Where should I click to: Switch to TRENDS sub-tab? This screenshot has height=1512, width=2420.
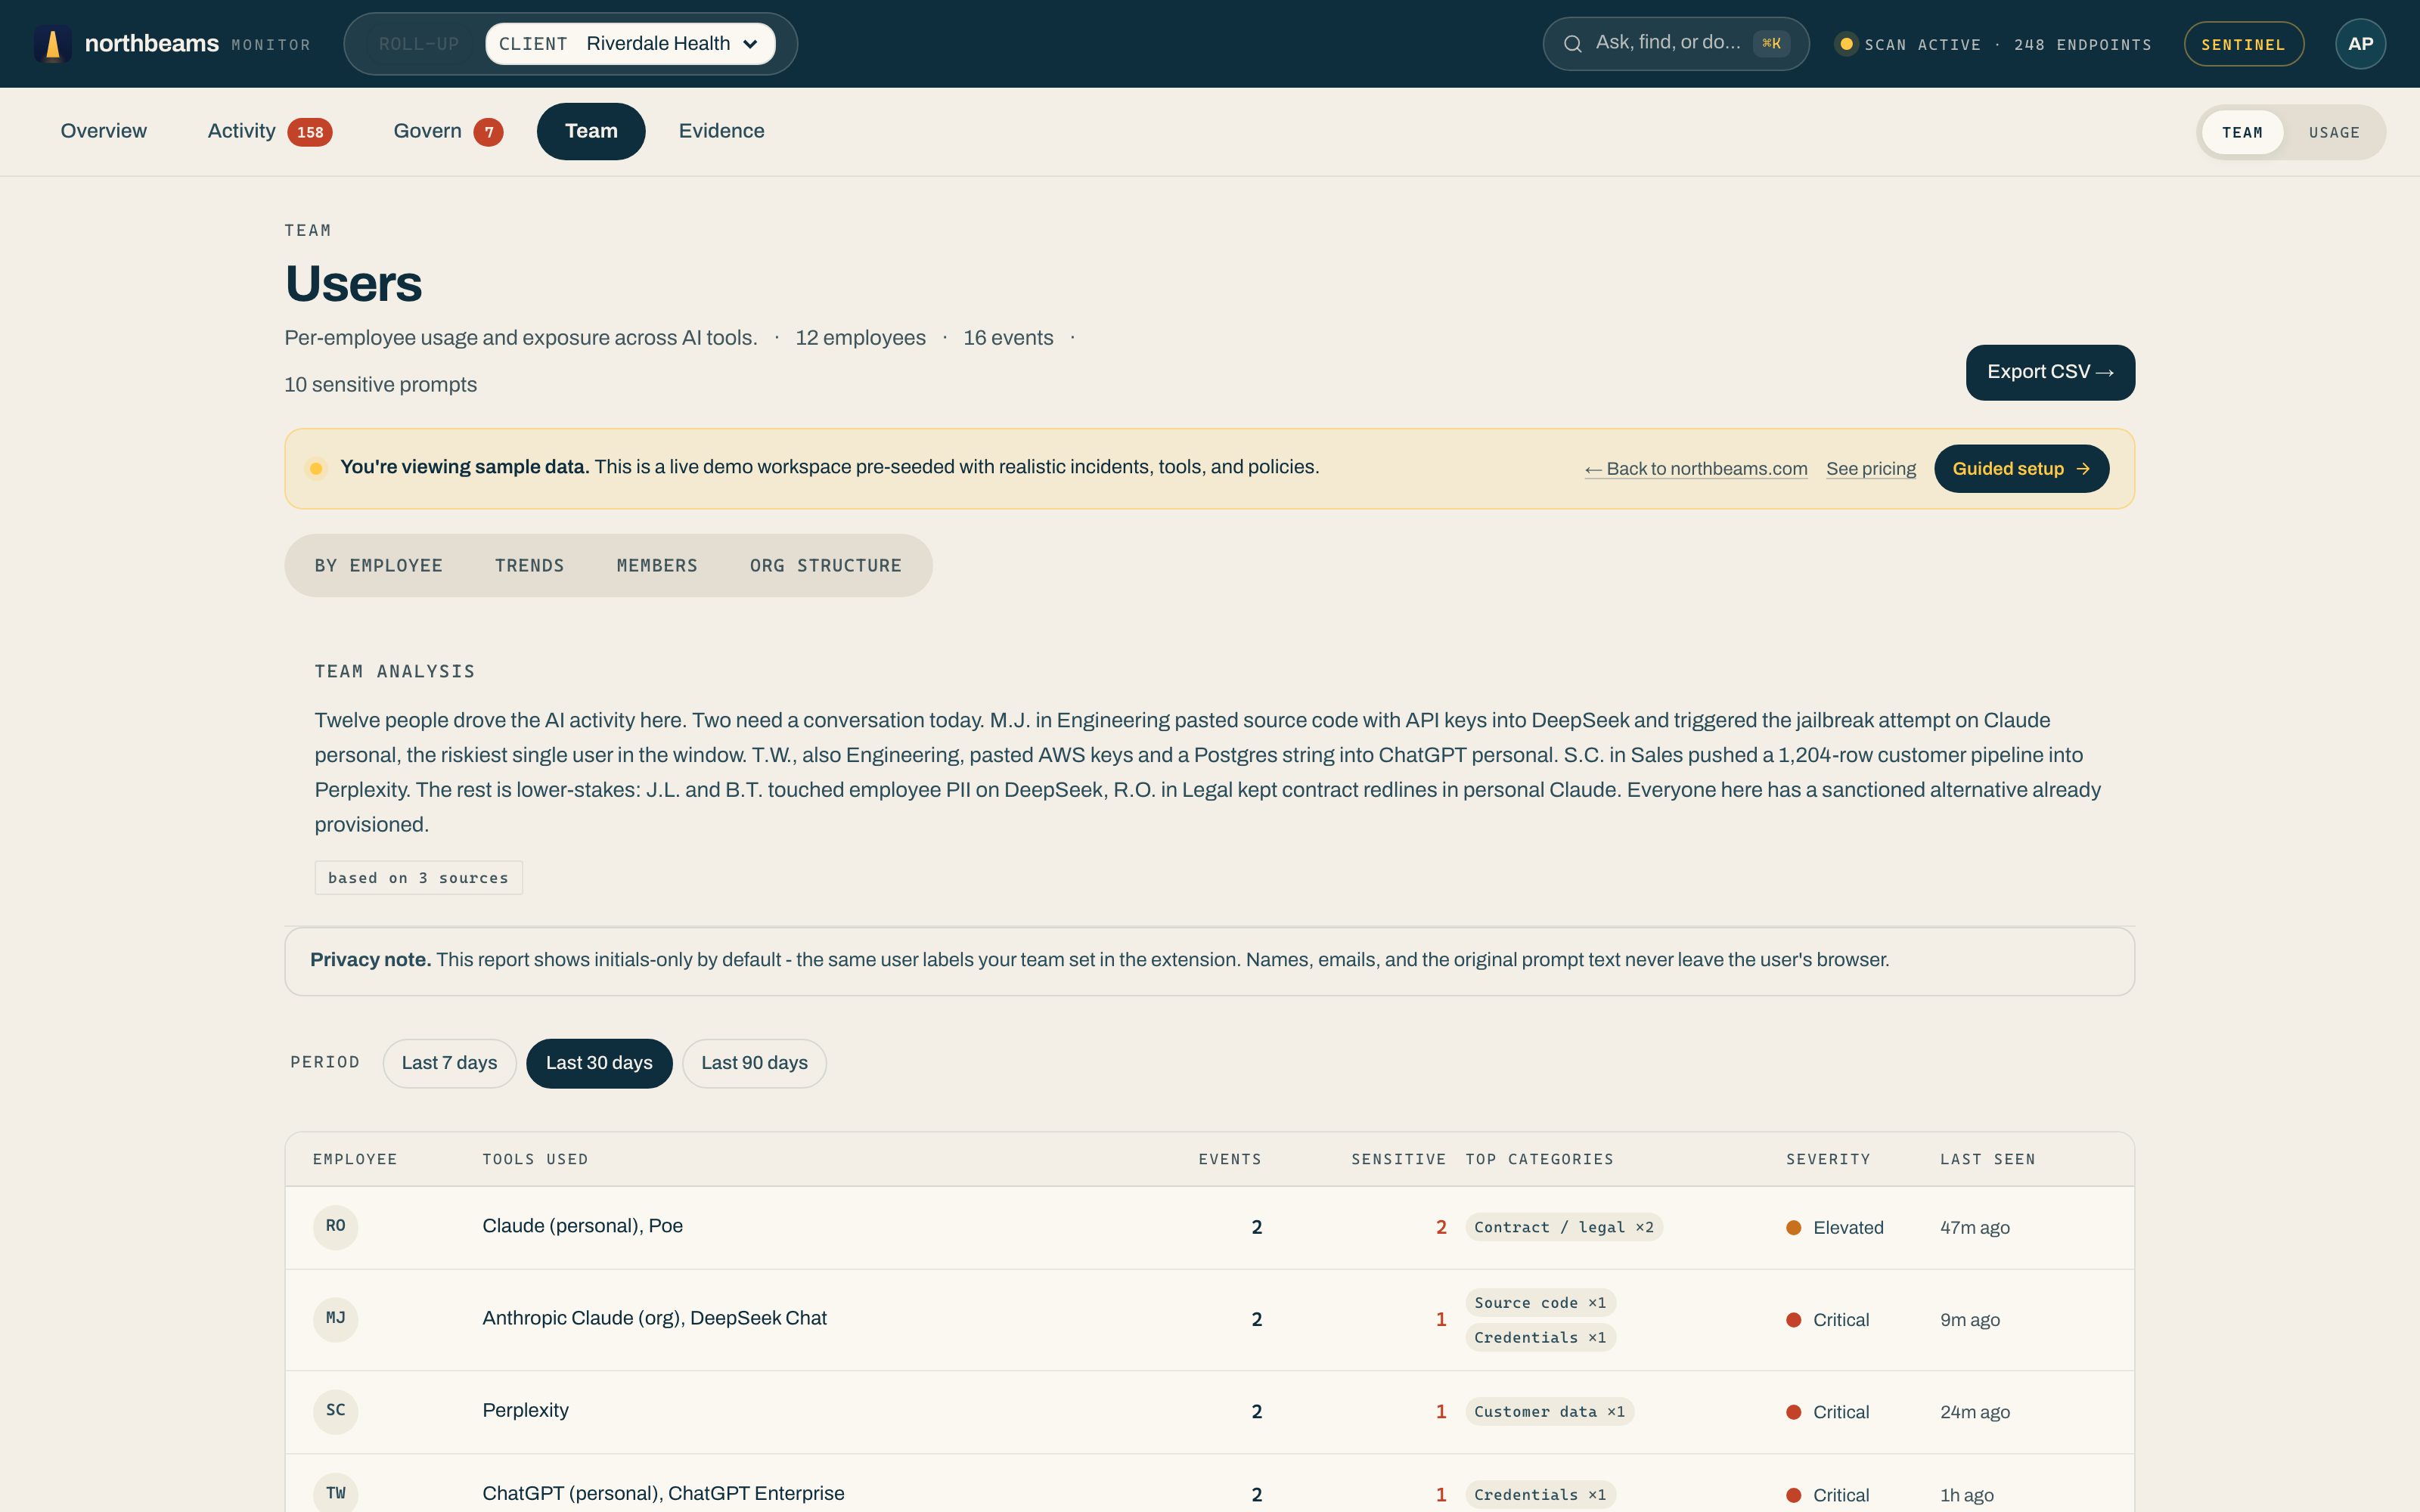point(529,566)
